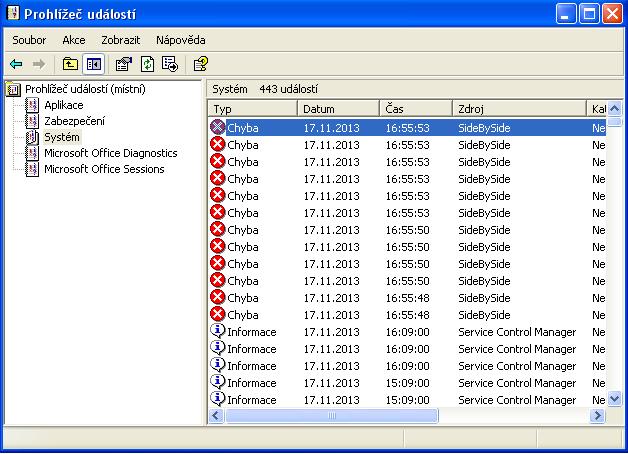This screenshot has height=454, width=628.
Task: Sort by the Datum column header
Action: [338, 108]
